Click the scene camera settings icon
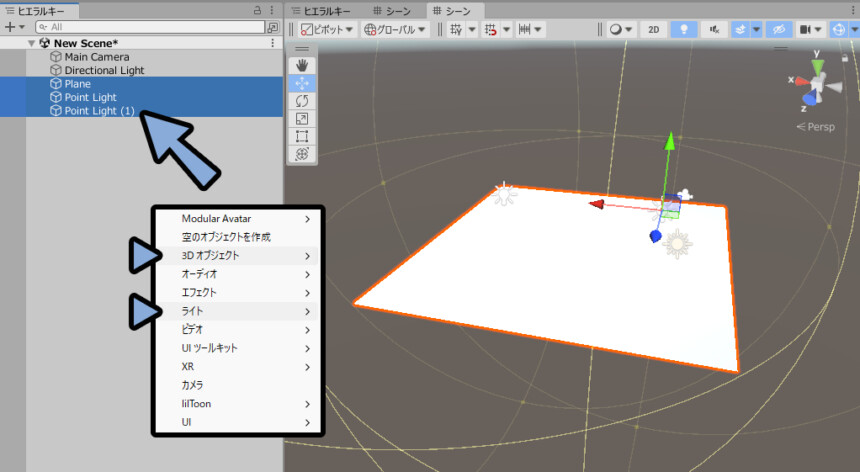This screenshot has height=472, width=860. point(805,29)
